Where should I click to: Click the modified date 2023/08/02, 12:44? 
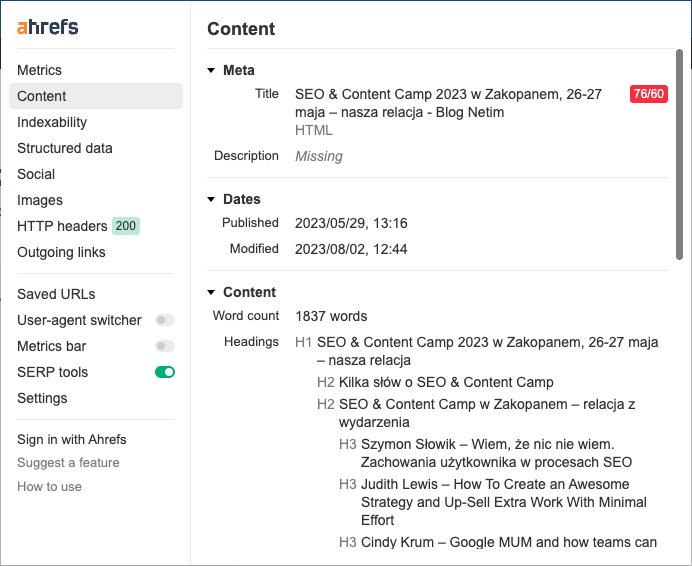tap(351, 249)
